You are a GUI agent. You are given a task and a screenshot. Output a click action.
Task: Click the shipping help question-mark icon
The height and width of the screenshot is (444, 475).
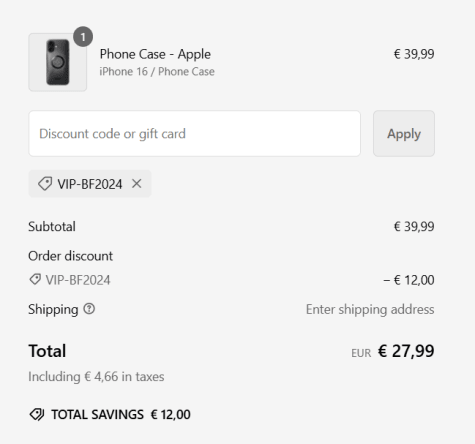tap(89, 309)
